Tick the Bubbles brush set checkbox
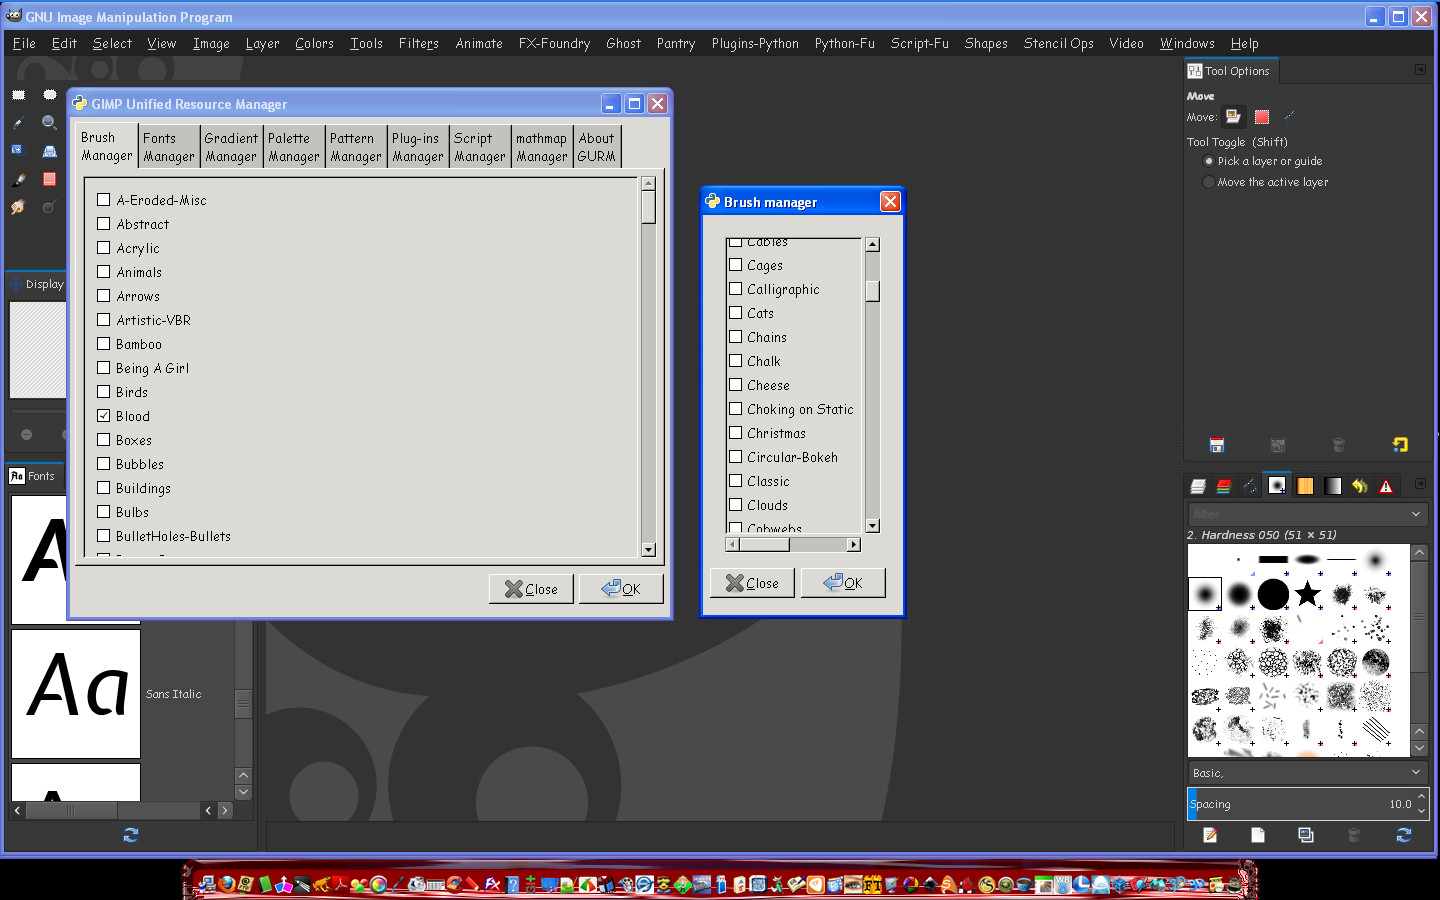 [x=103, y=464]
